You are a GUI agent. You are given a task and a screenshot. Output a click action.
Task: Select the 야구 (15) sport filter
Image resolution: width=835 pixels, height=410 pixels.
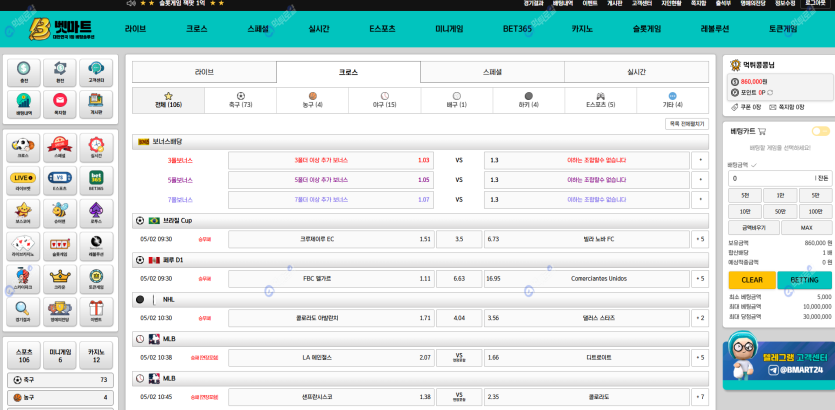tap(384, 100)
